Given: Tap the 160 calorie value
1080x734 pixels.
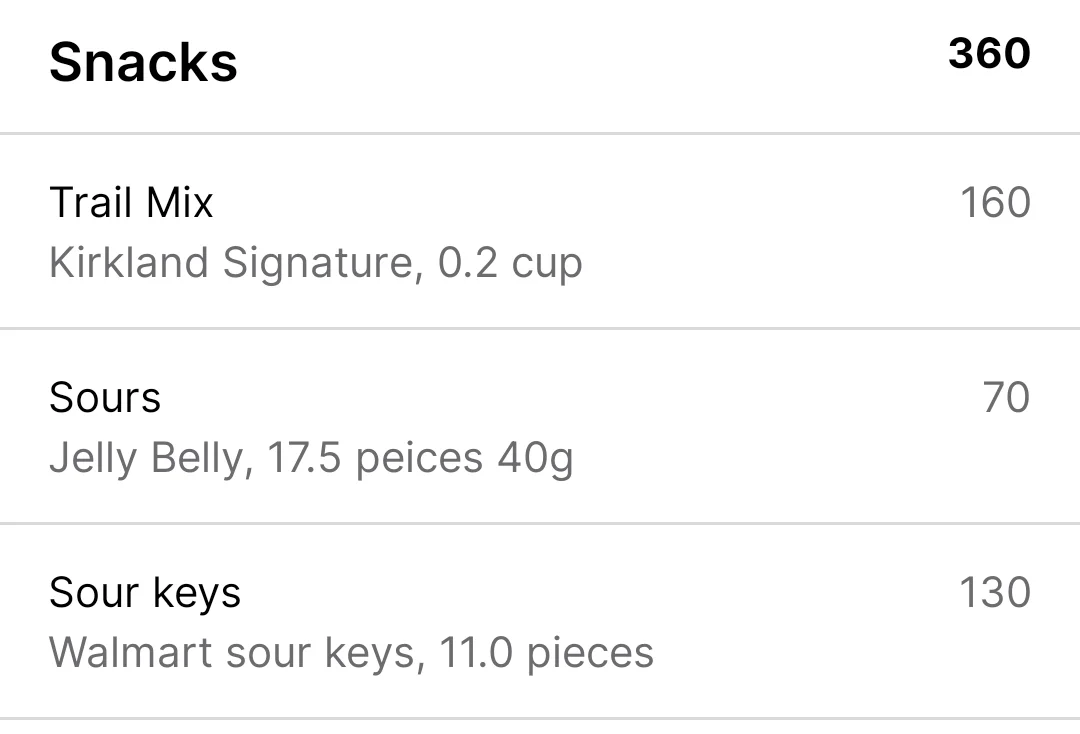Looking at the screenshot, I should 995,202.
